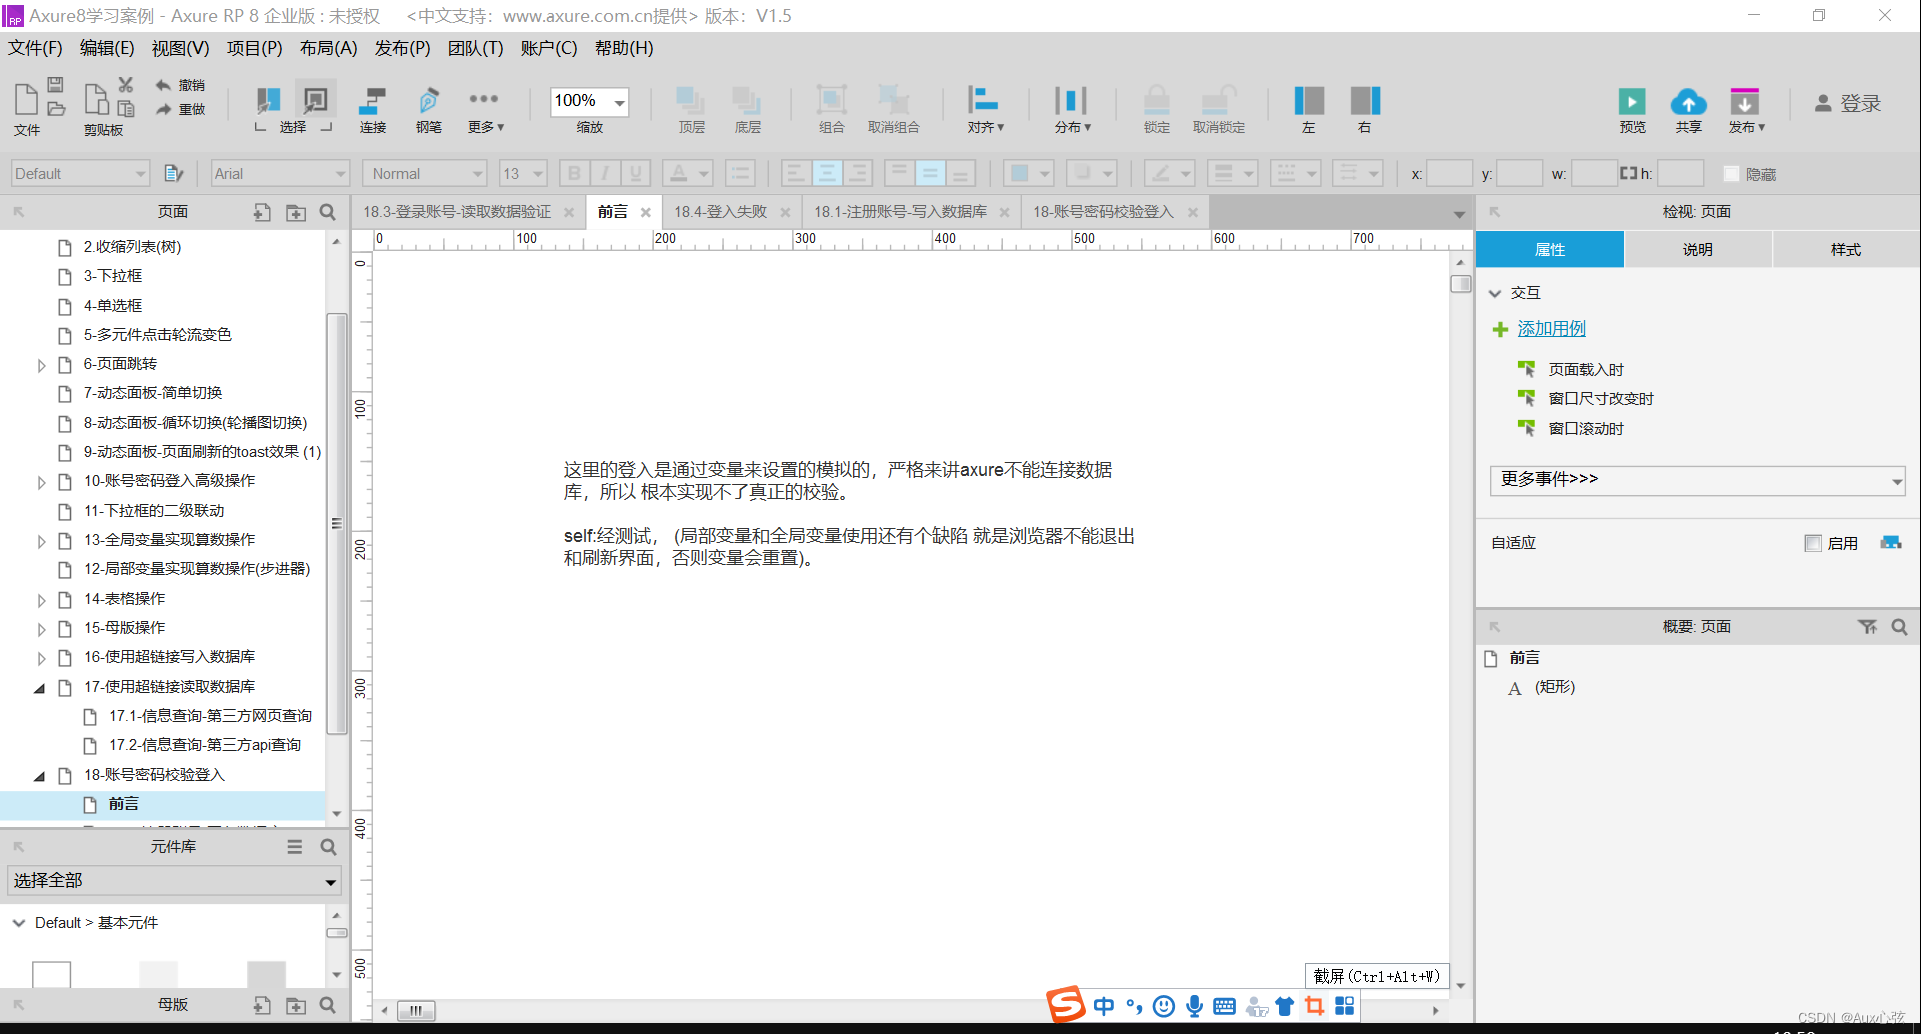Toggle the 隐藏 (hide) checkbox
The height and width of the screenshot is (1034, 1921).
1731,173
